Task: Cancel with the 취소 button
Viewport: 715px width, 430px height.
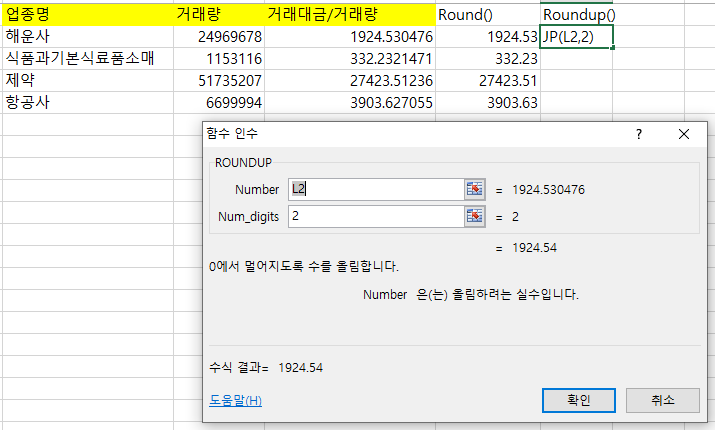Action: 663,400
